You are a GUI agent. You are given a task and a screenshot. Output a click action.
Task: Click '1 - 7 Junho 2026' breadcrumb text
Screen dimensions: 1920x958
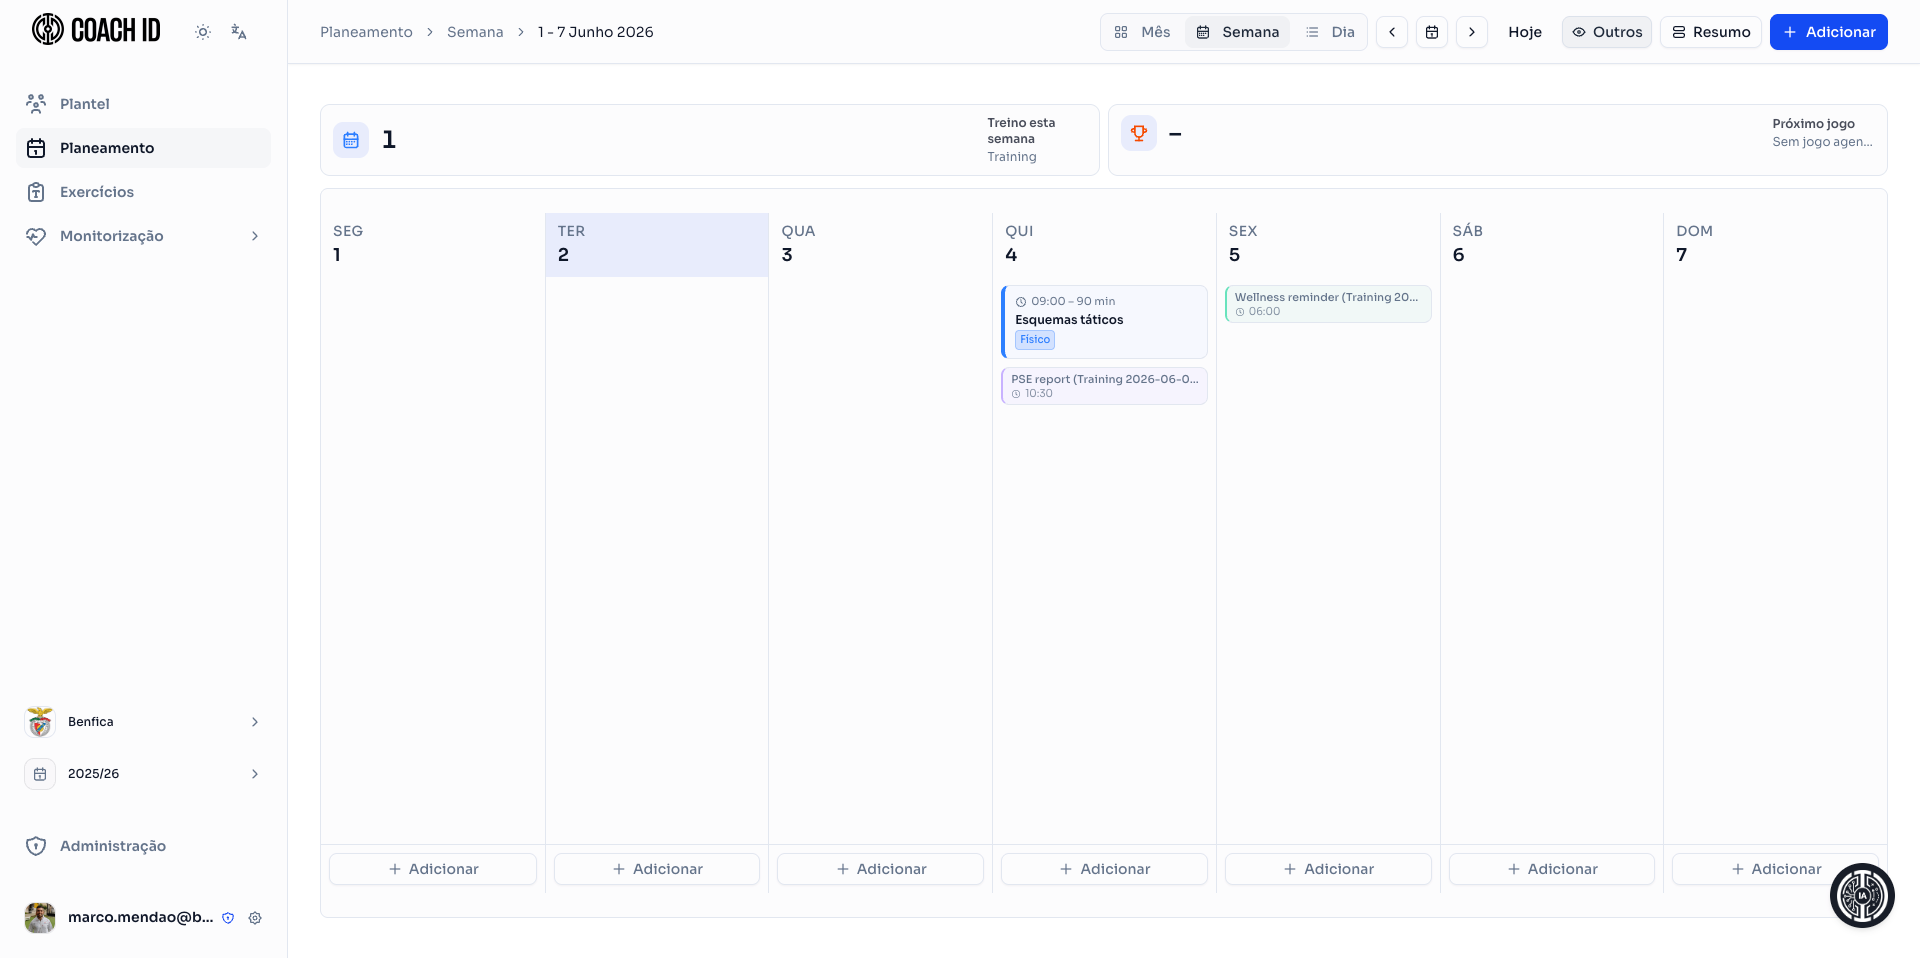(595, 32)
